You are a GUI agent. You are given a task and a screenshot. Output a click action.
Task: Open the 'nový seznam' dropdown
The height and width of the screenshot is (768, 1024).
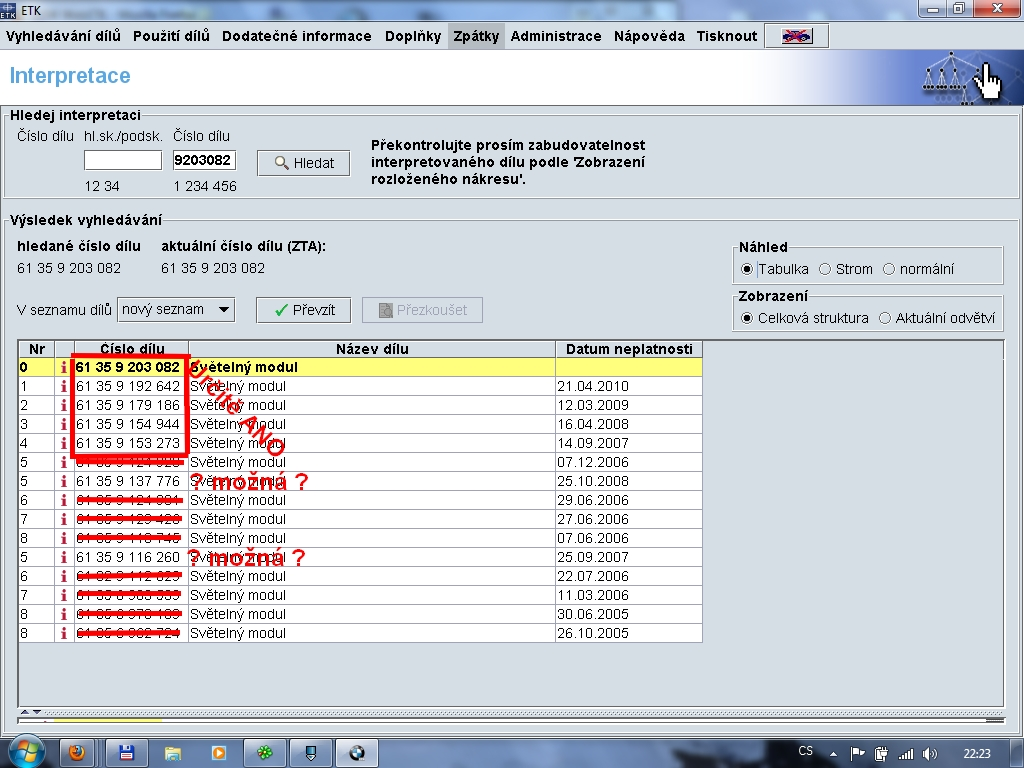click(x=176, y=310)
